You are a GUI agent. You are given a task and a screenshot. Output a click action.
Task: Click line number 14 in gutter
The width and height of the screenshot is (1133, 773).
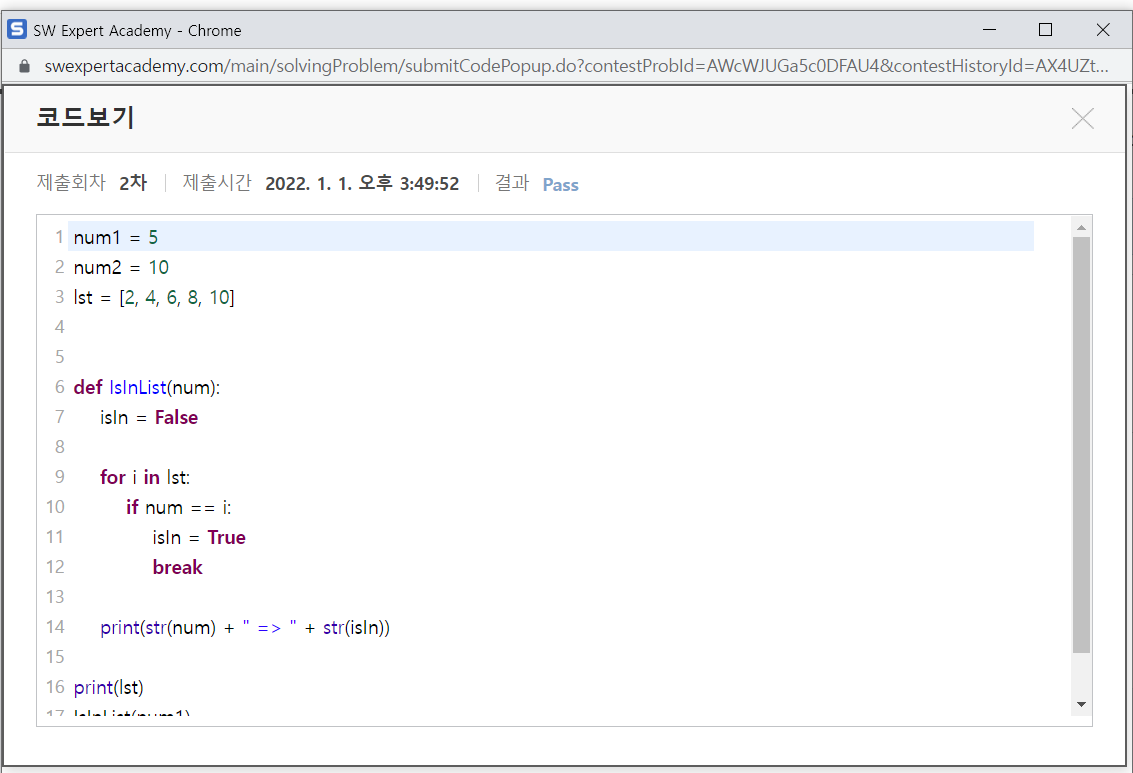(55, 627)
